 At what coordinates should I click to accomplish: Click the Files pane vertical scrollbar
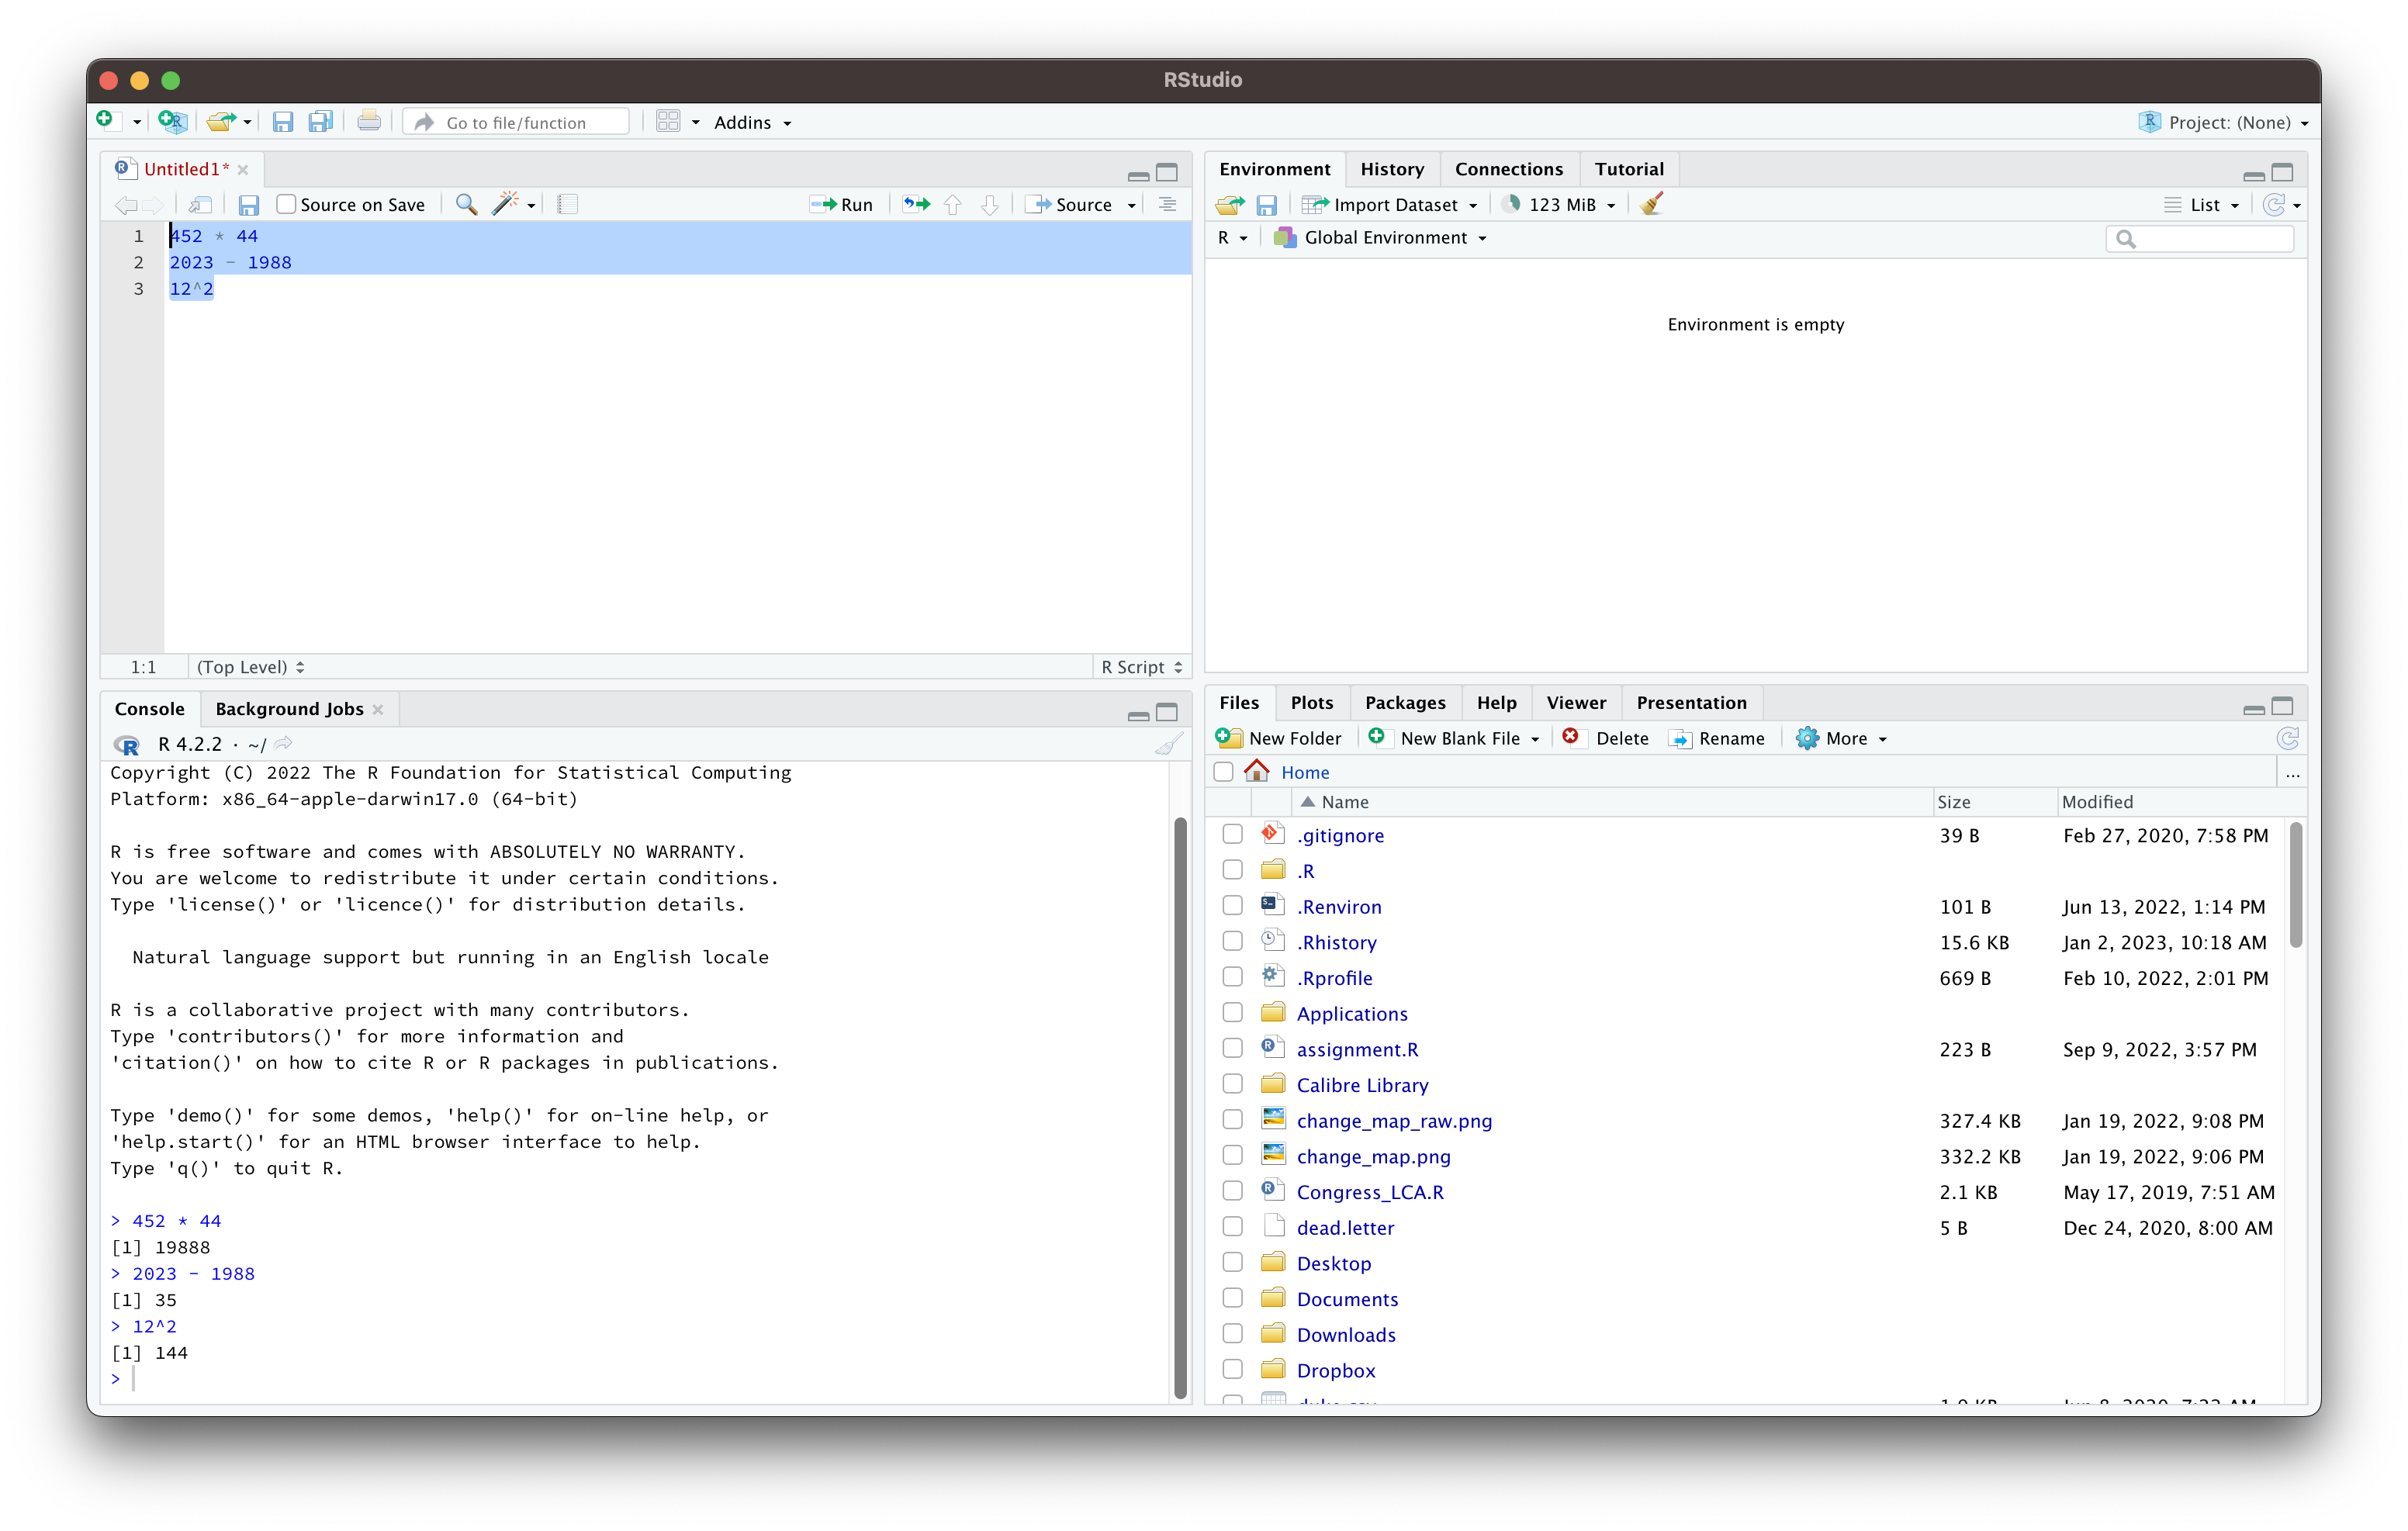pyautogui.click(x=2295, y=885)
